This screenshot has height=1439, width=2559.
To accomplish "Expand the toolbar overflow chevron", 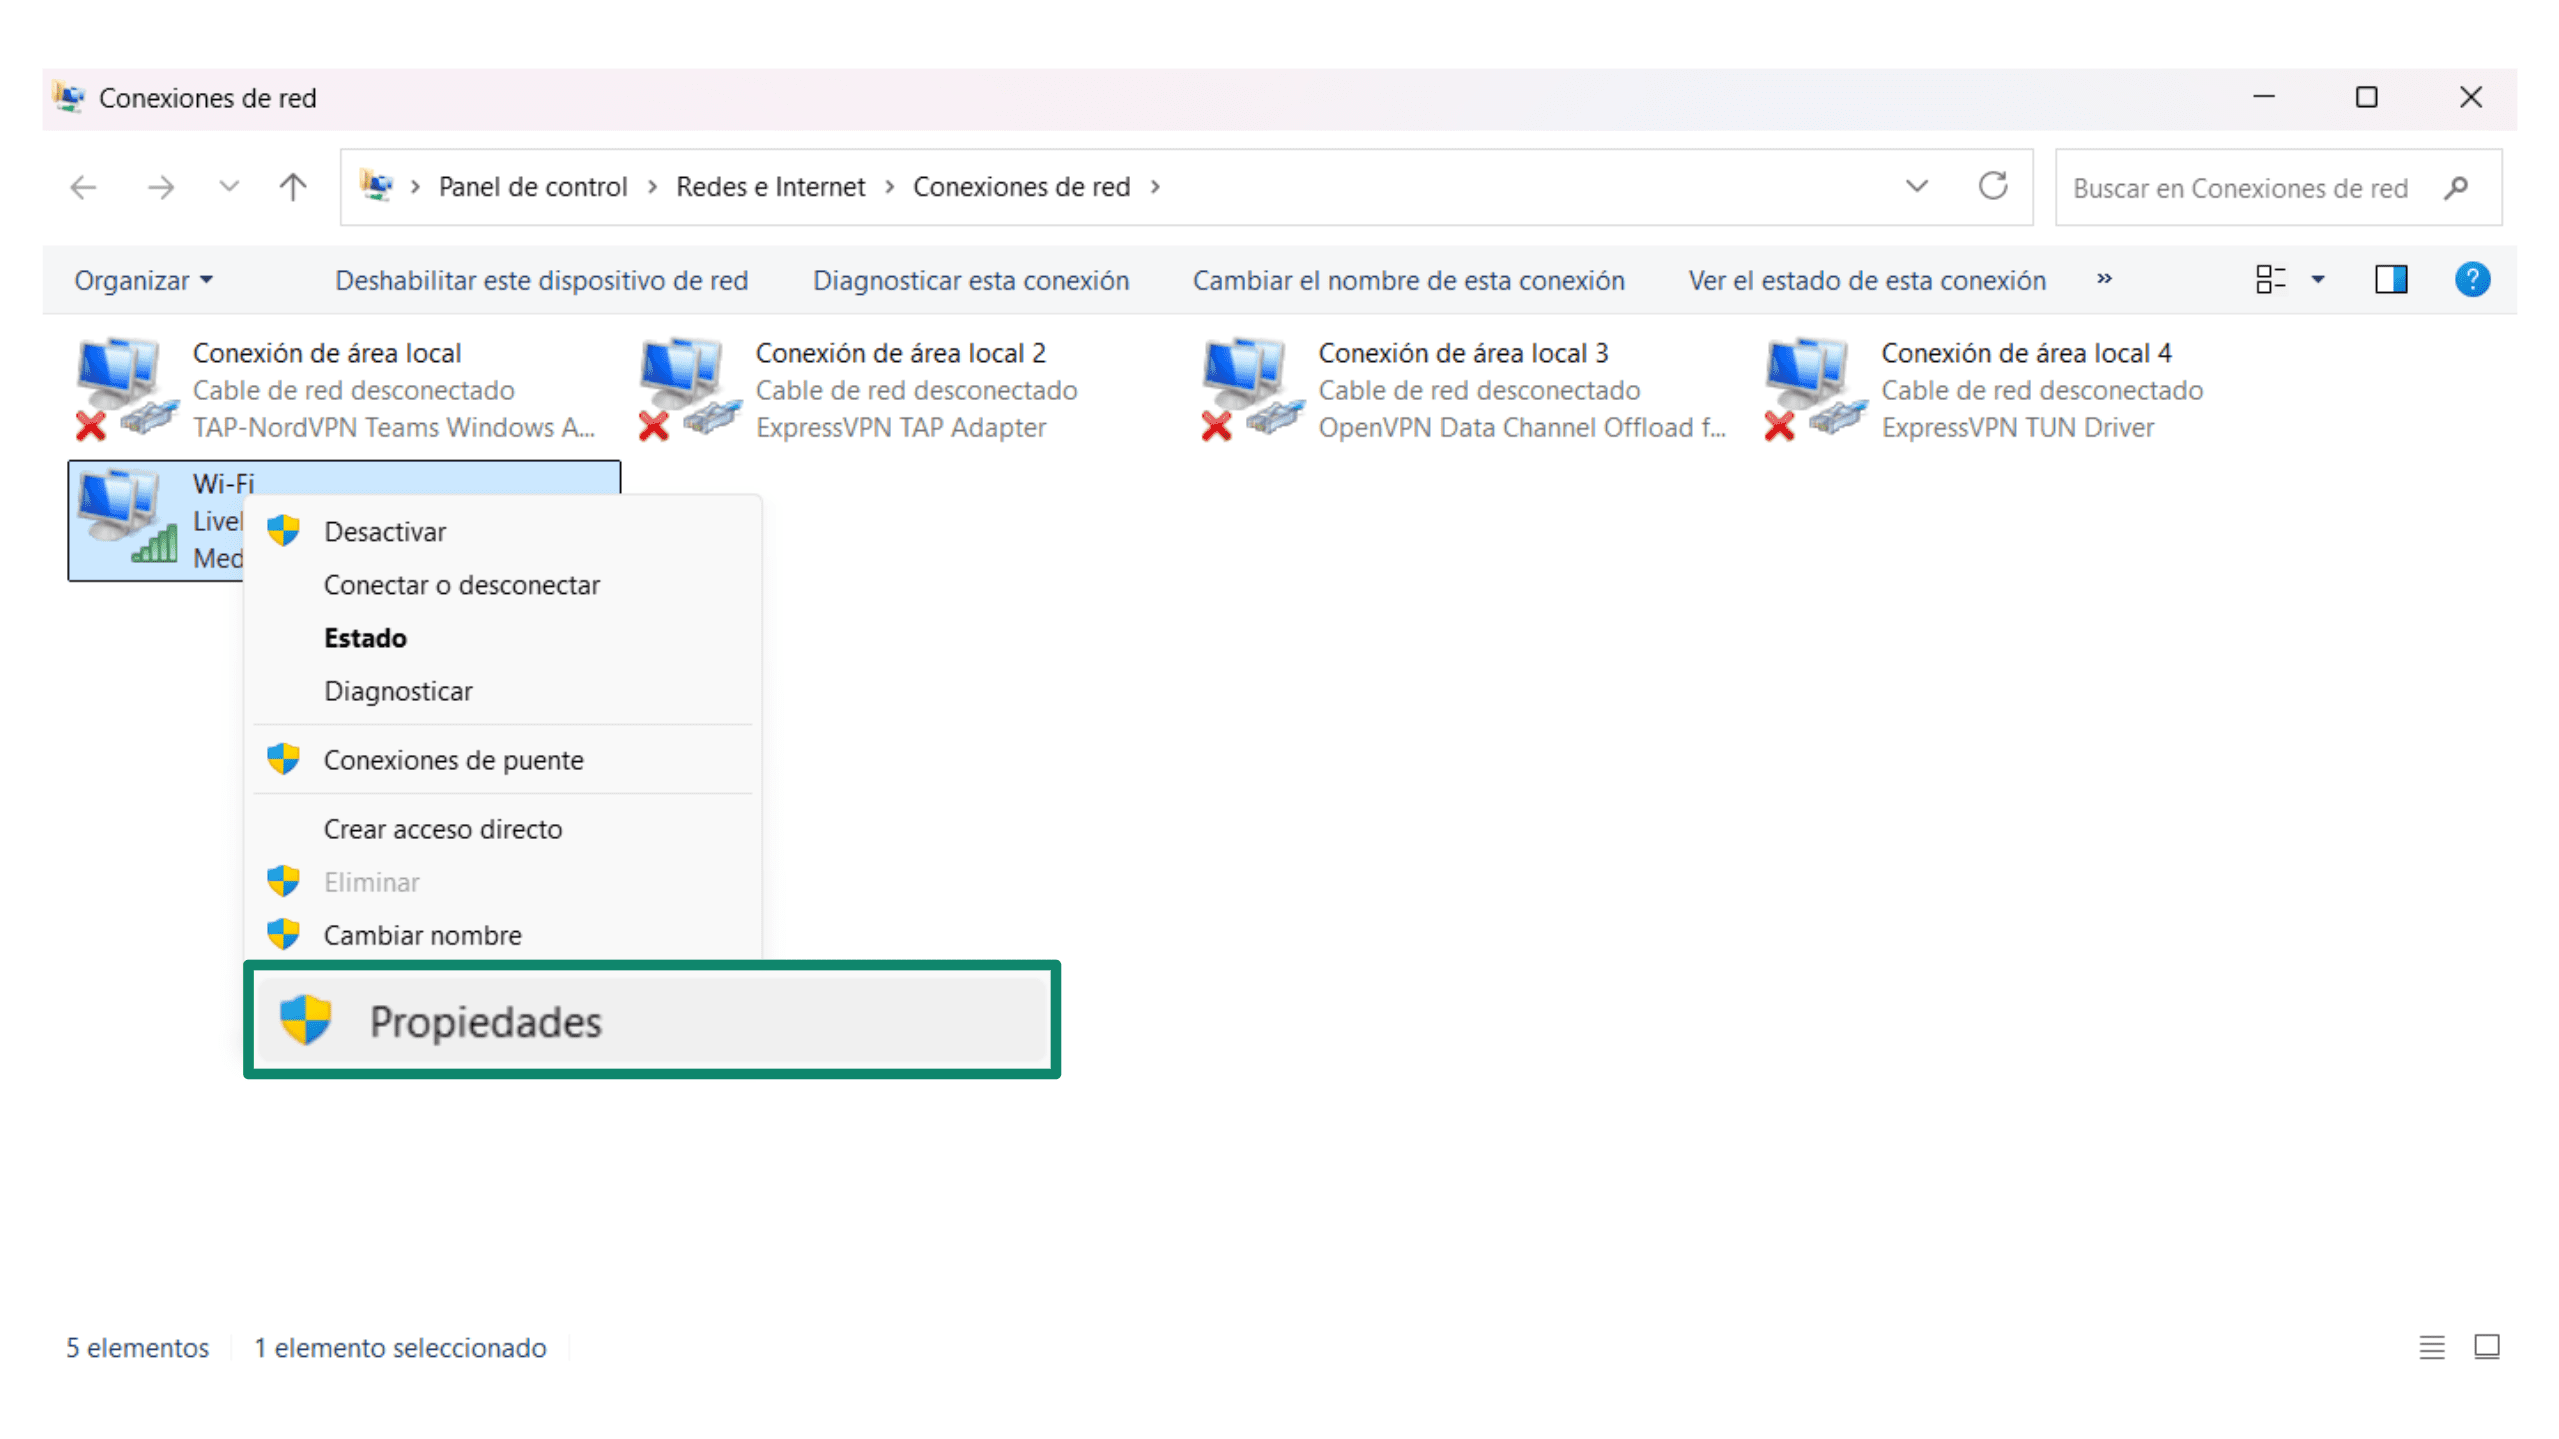I will click(2104, 279).
